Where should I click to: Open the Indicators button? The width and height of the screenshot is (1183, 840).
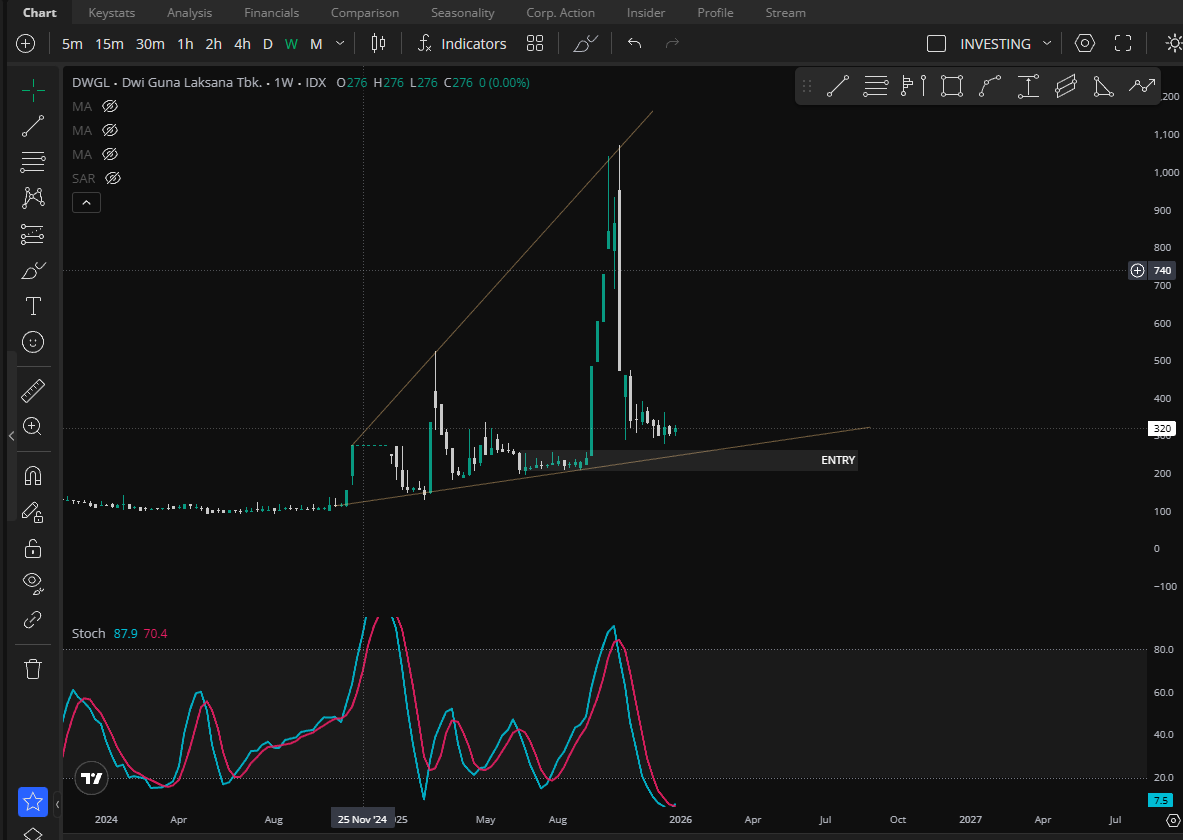pyautogui.click(x=462, y=44)
